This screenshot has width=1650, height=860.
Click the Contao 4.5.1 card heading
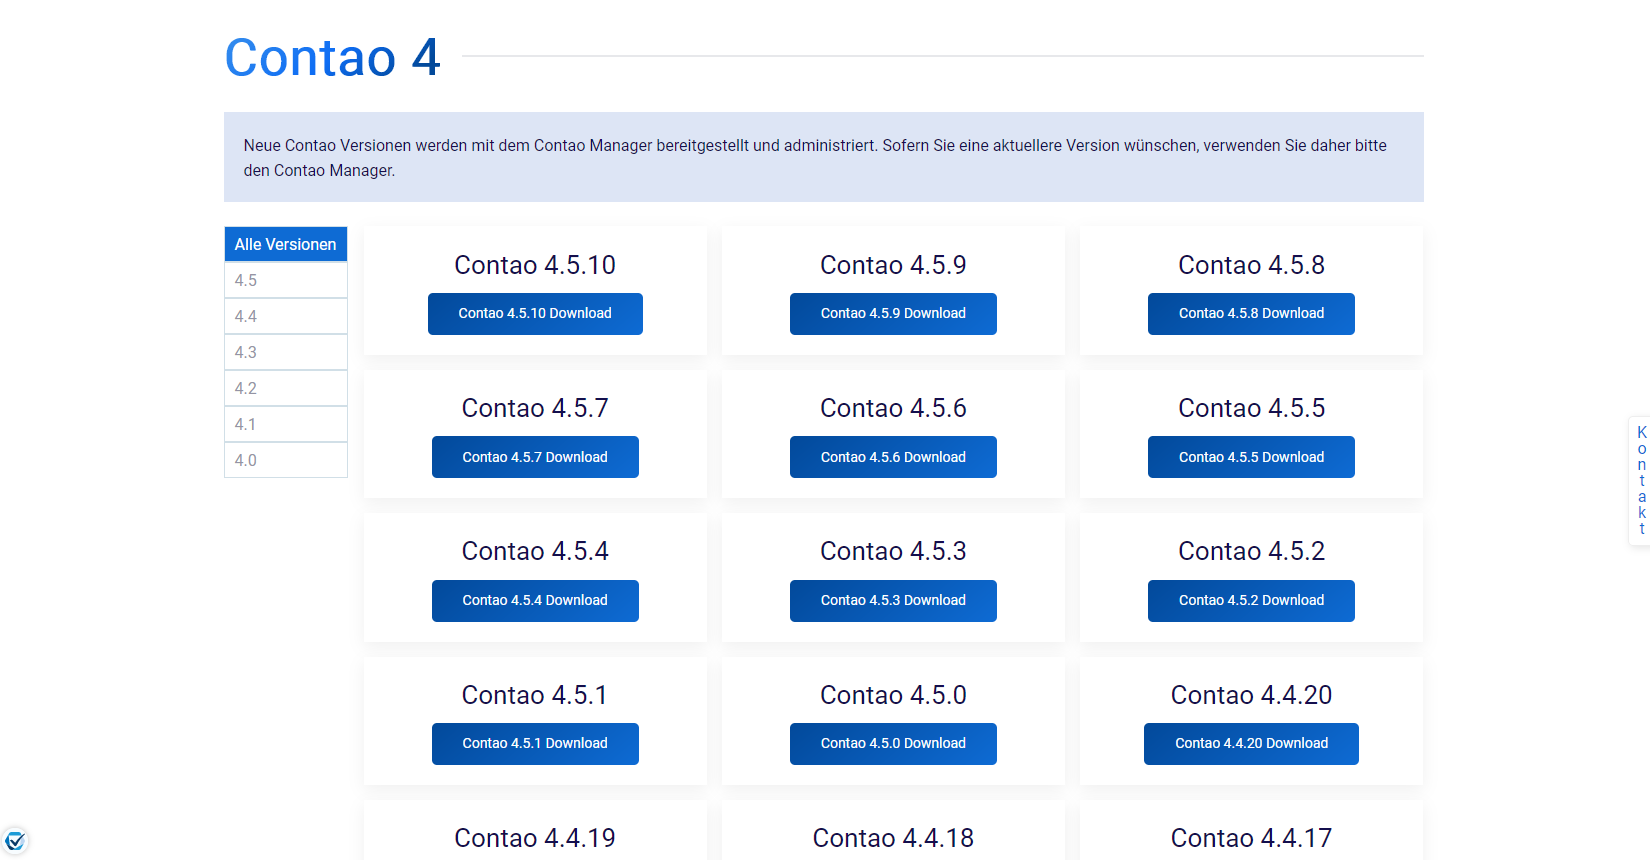(x=535, y=695)
